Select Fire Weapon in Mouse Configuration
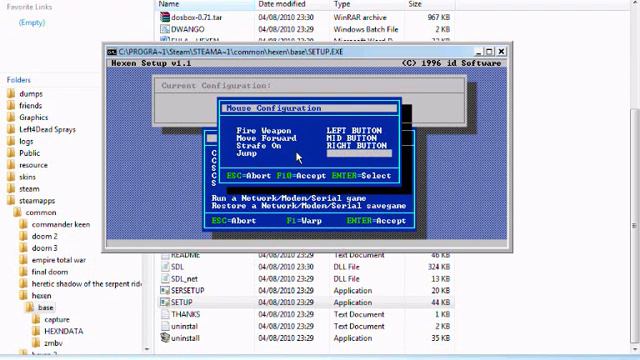This screenshot has height=360, width=640. tap(264, 131)
